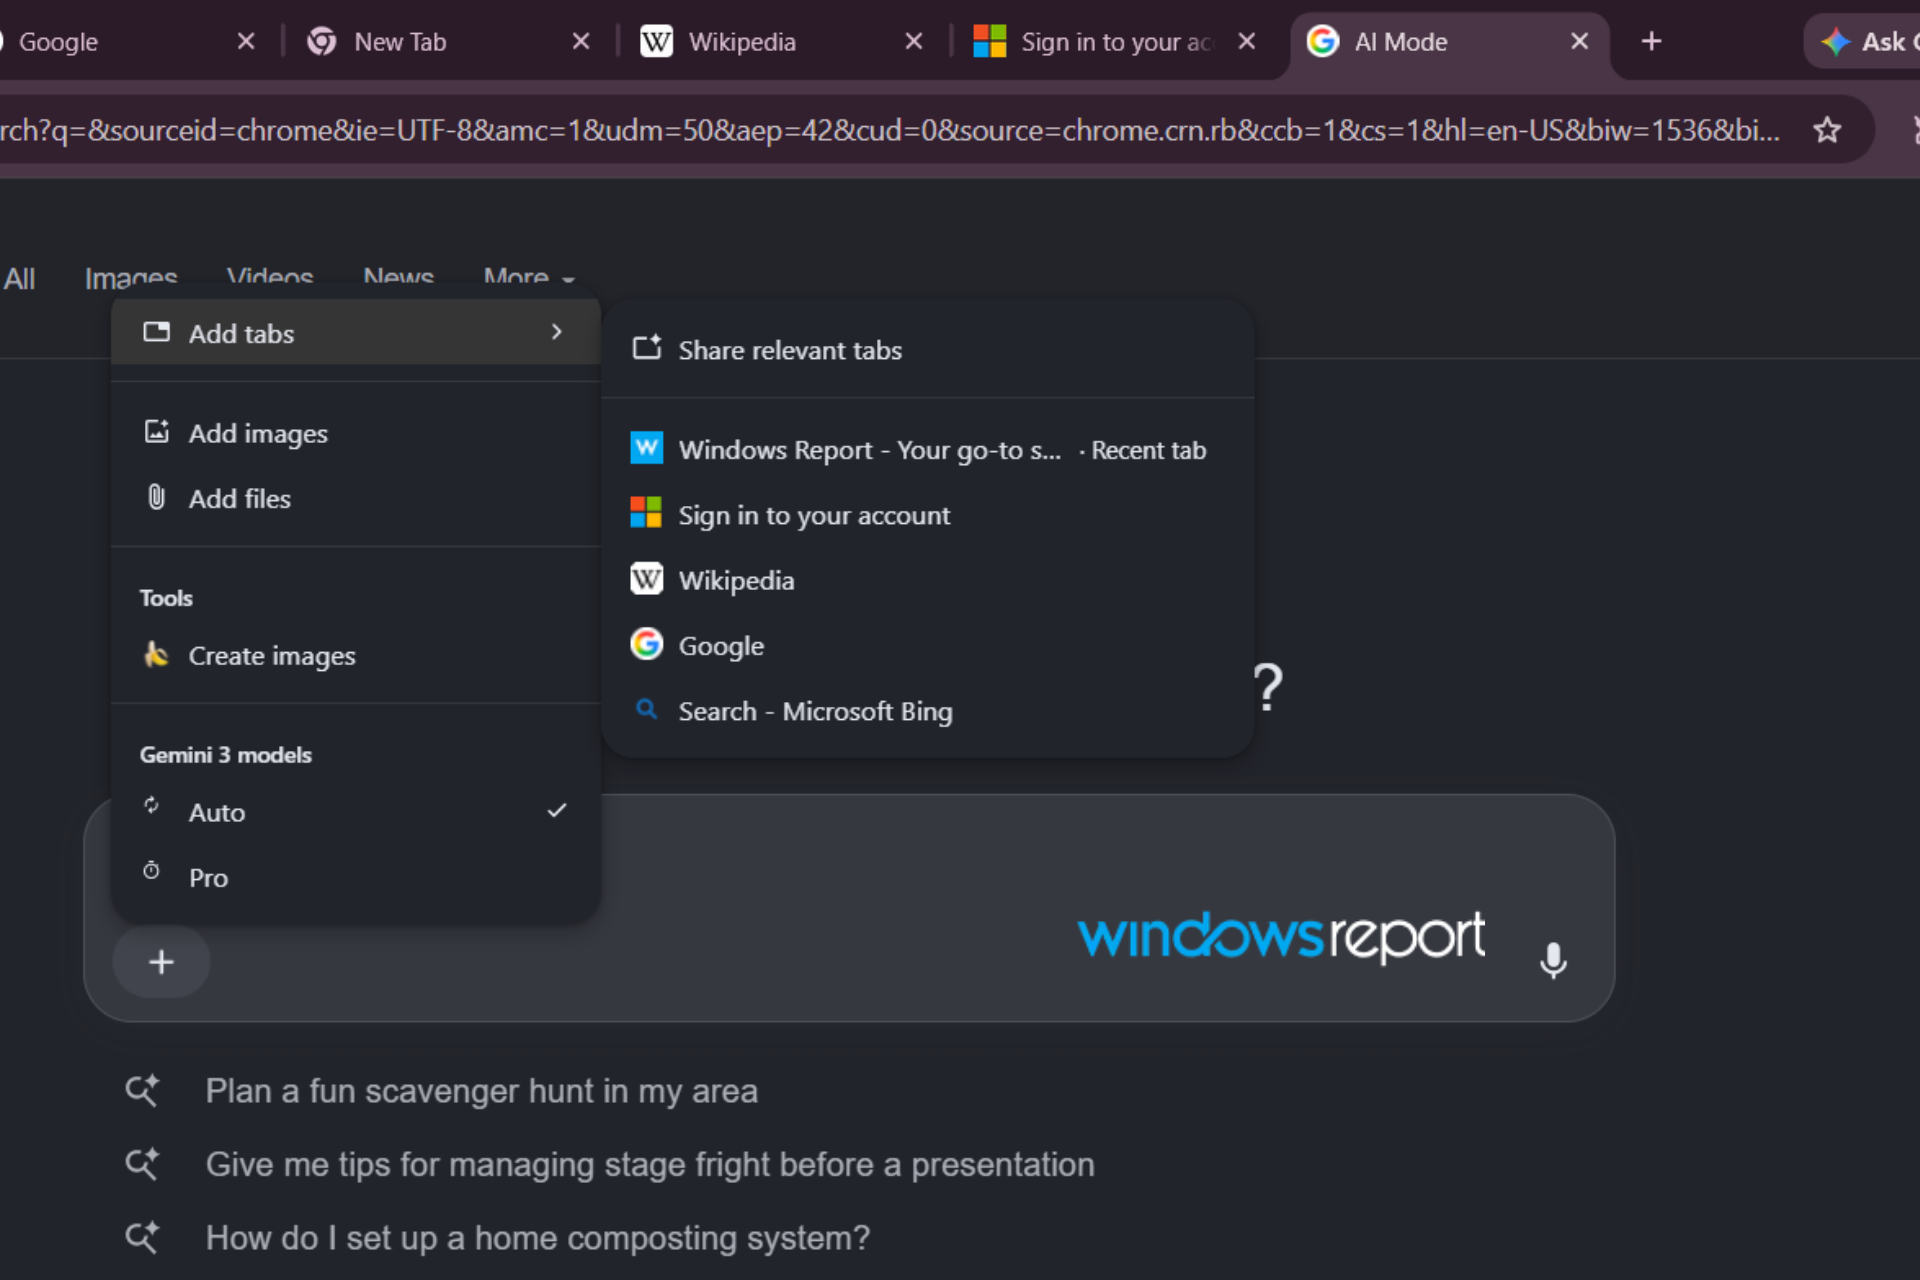Click the banana icon for Create images
This screenshot has height=1280, width=1920.
[x=156, y=654]
